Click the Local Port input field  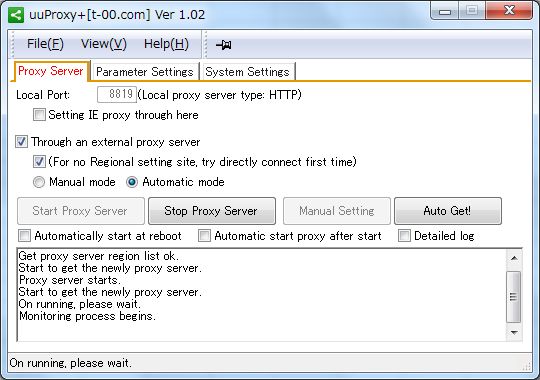point(117,94)
